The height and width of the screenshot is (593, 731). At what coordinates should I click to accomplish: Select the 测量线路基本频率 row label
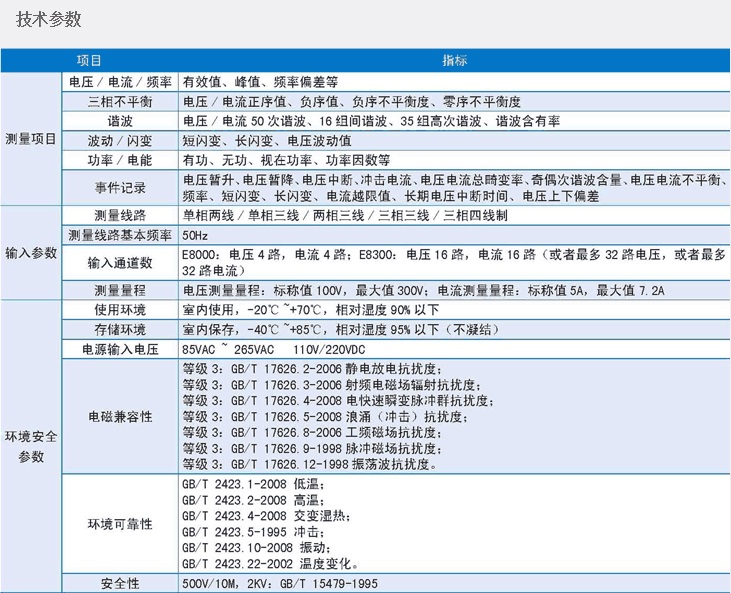click(x=119, y=234)
